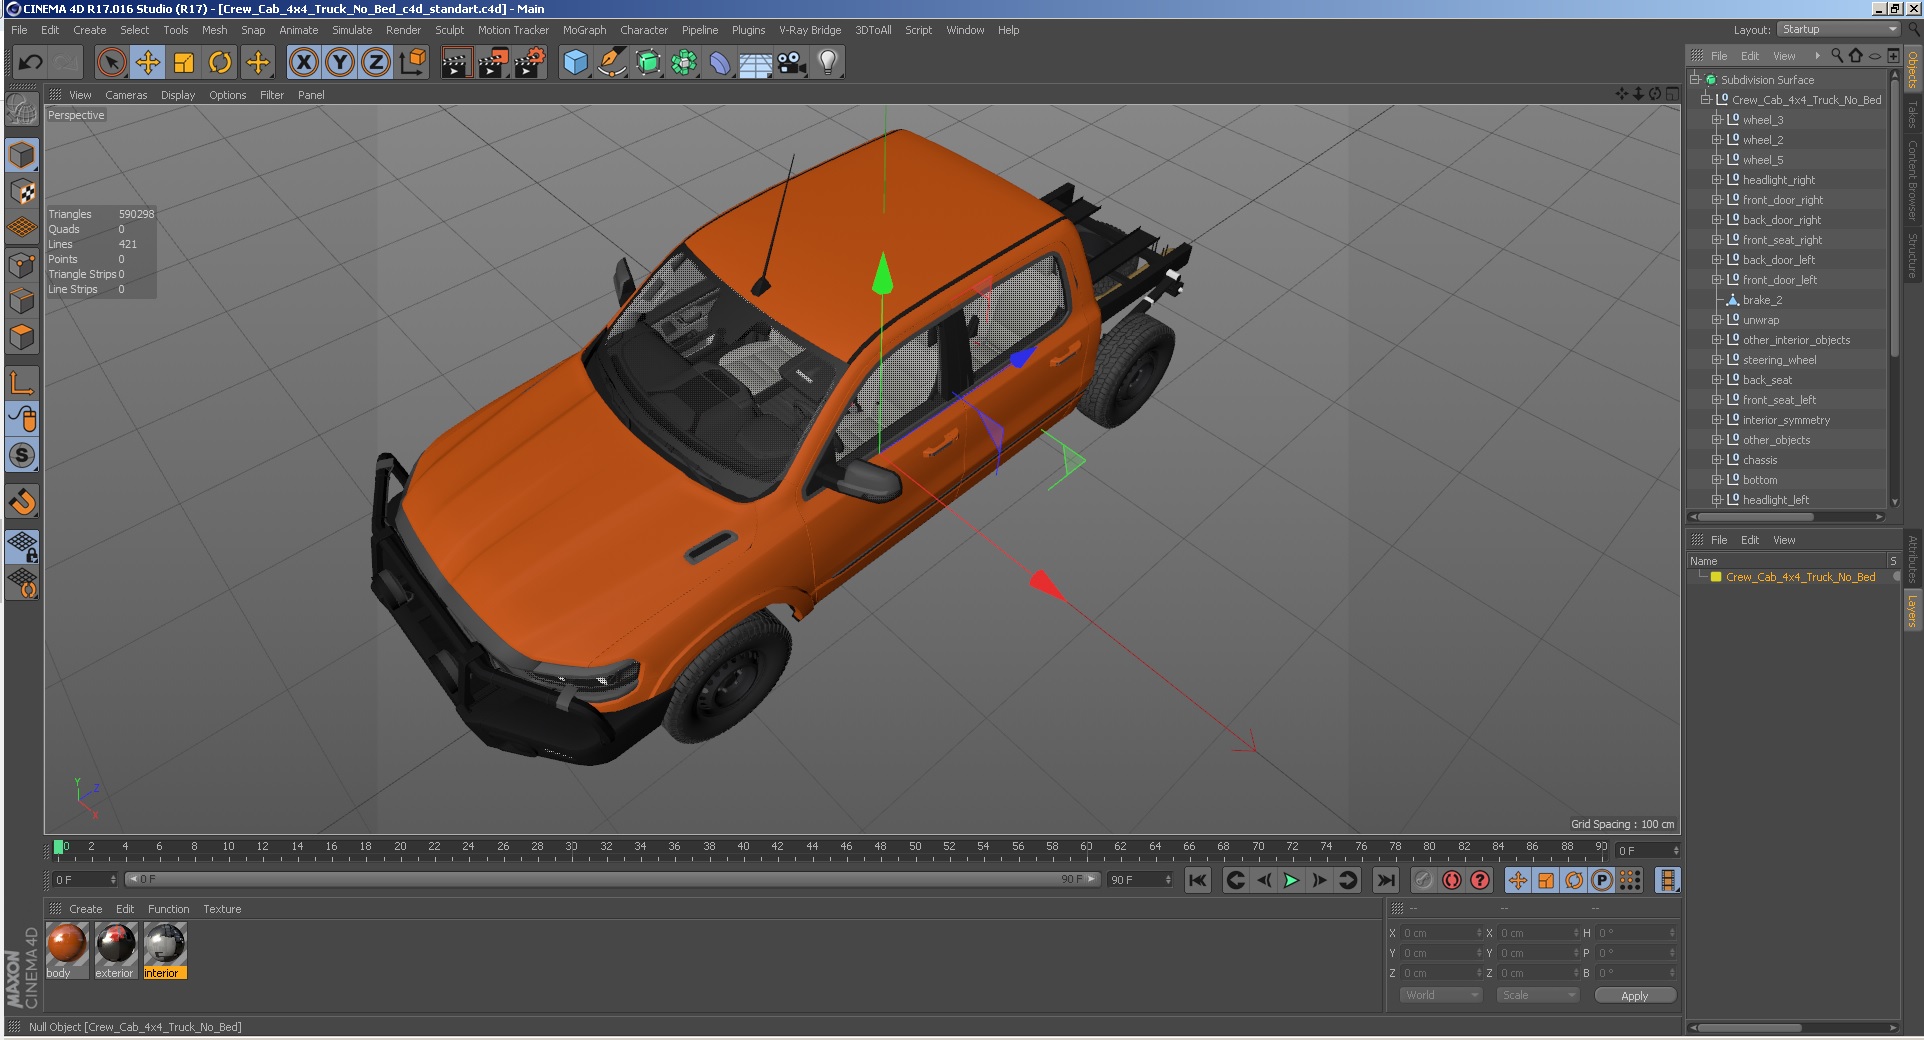Open the Render menu
Viewport: 1924px width, 1040px height.
(x=403, y=30)
